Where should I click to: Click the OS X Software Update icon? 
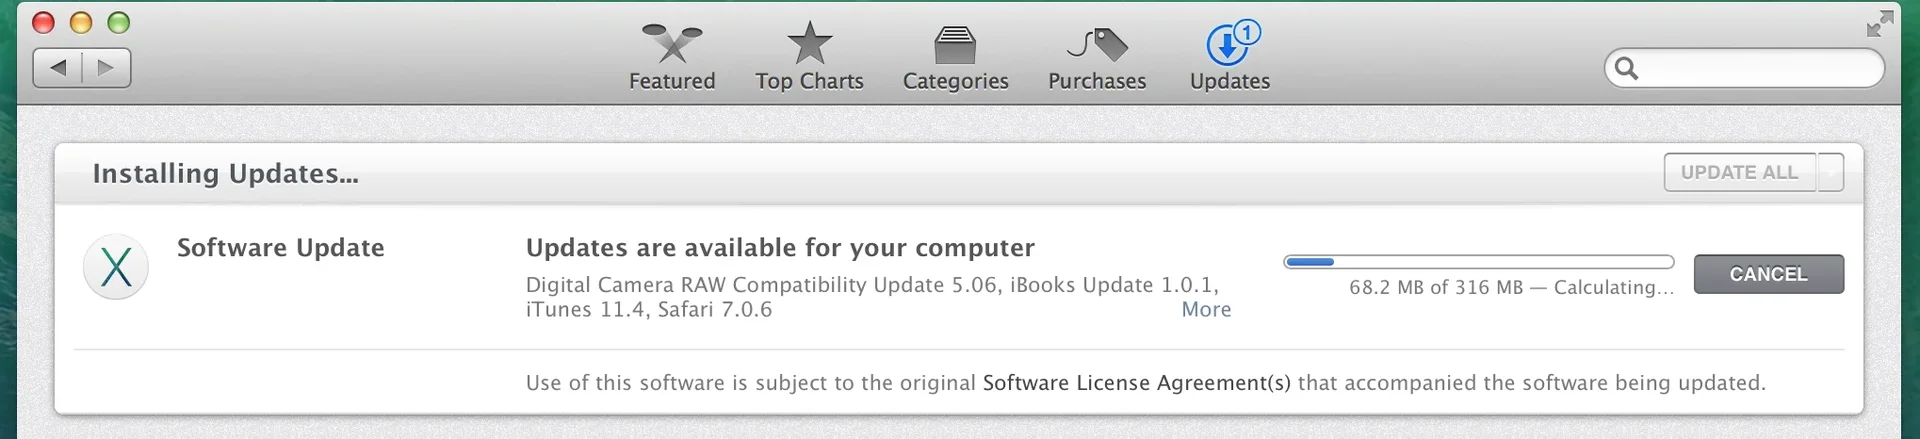pyautogui.click(x=116, y=268)
